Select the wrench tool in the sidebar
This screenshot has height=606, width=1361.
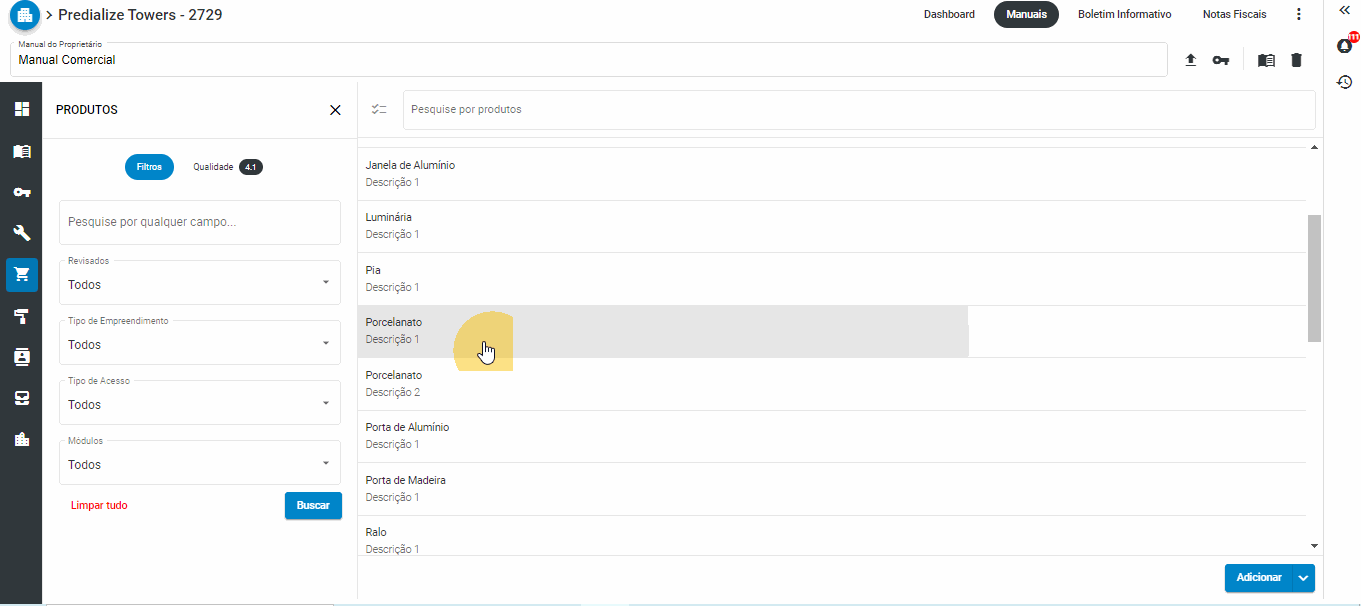[x=21, y=233]
